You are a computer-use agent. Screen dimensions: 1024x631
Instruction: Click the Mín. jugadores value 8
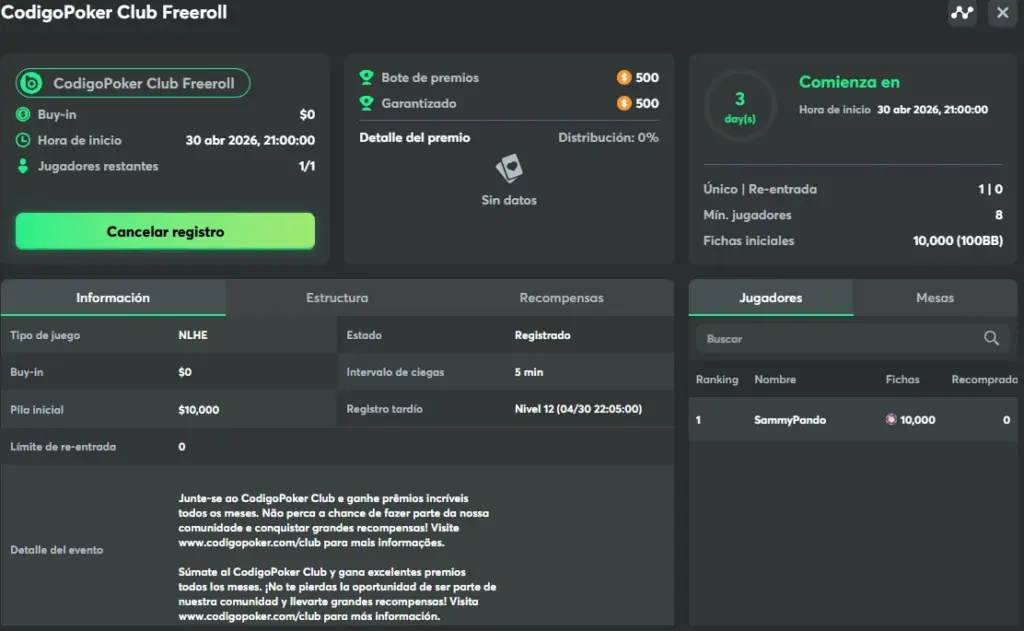999,215
